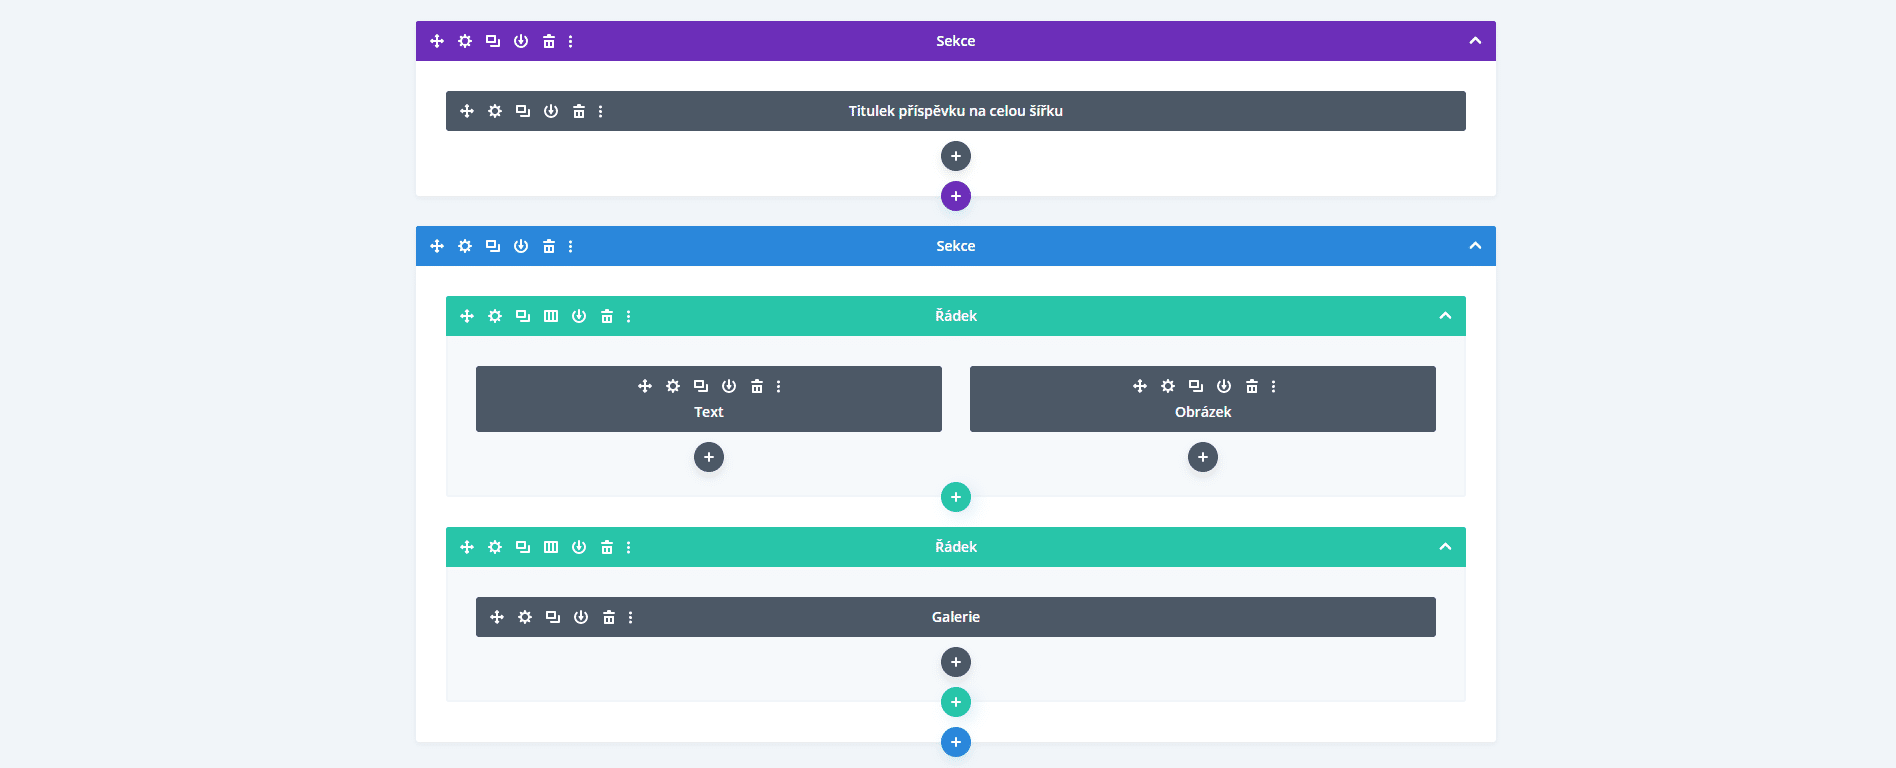The height and width of the screenshot is (768, 1896).
Task: Open more options on Titulek příspěvku module
Action: pyautogui.click(x=601, y=111)
